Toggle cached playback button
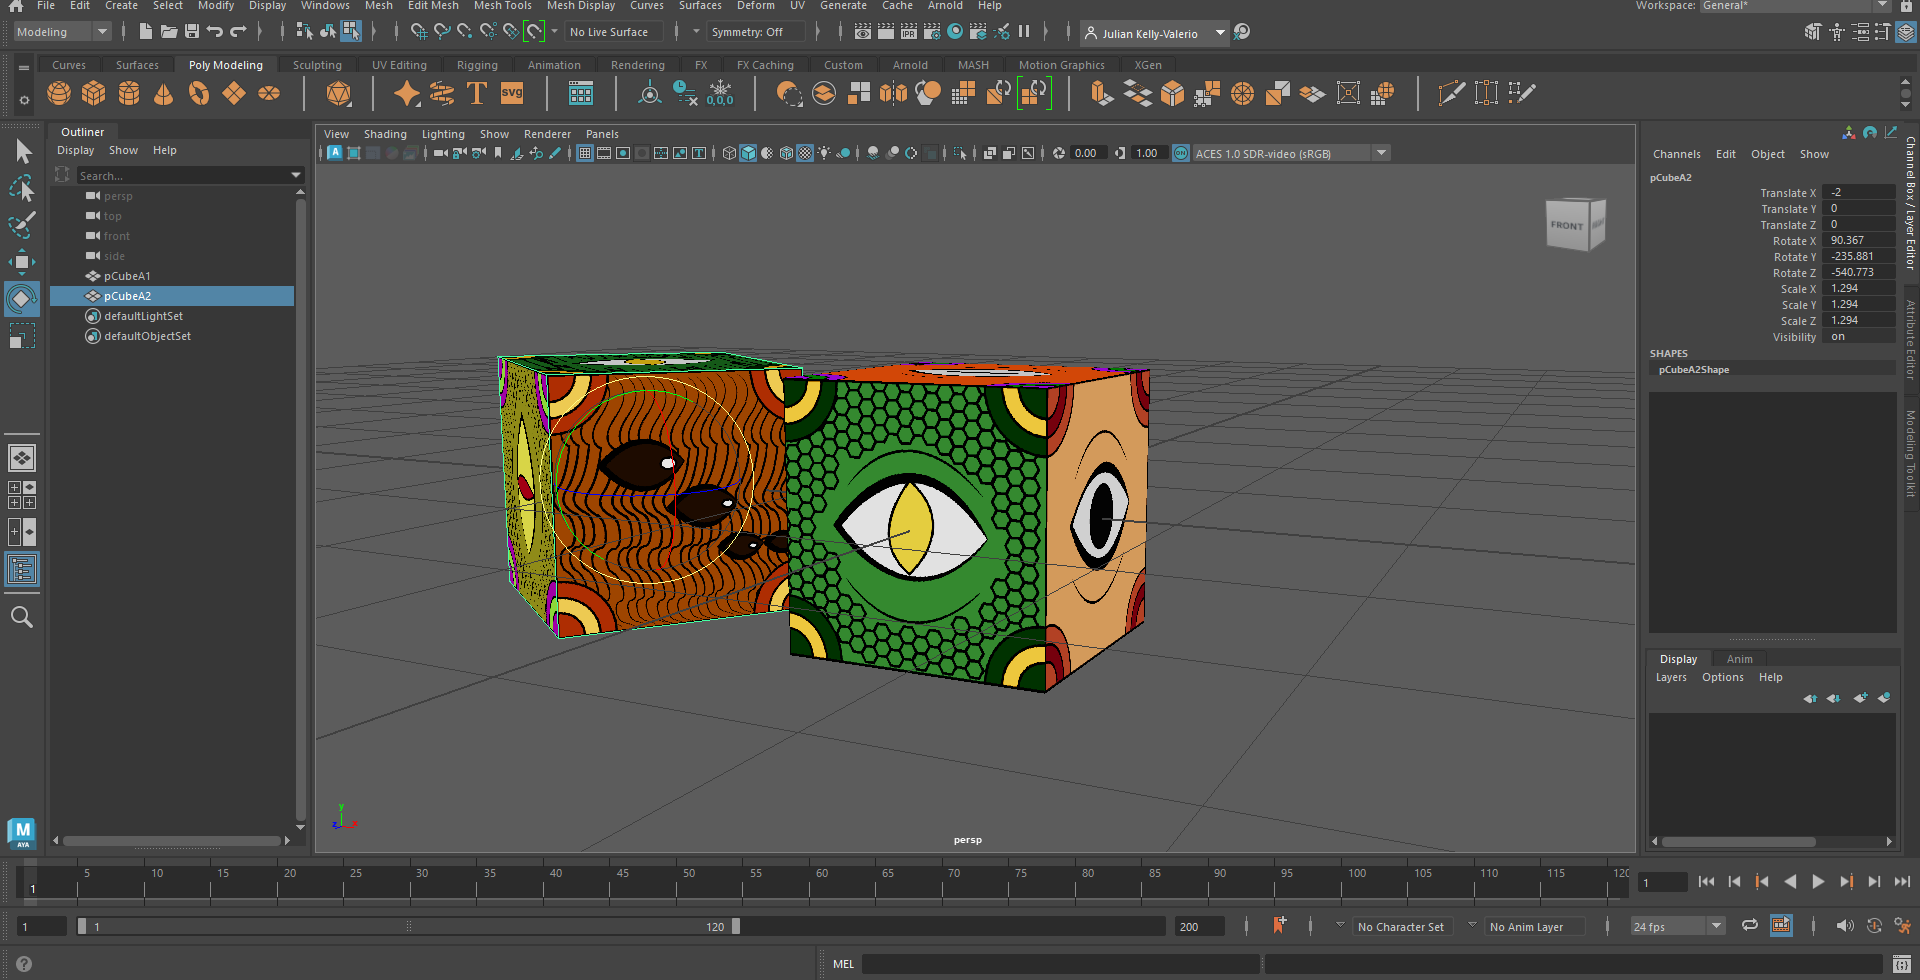1920x980 pixels. tap(1781, 926)
